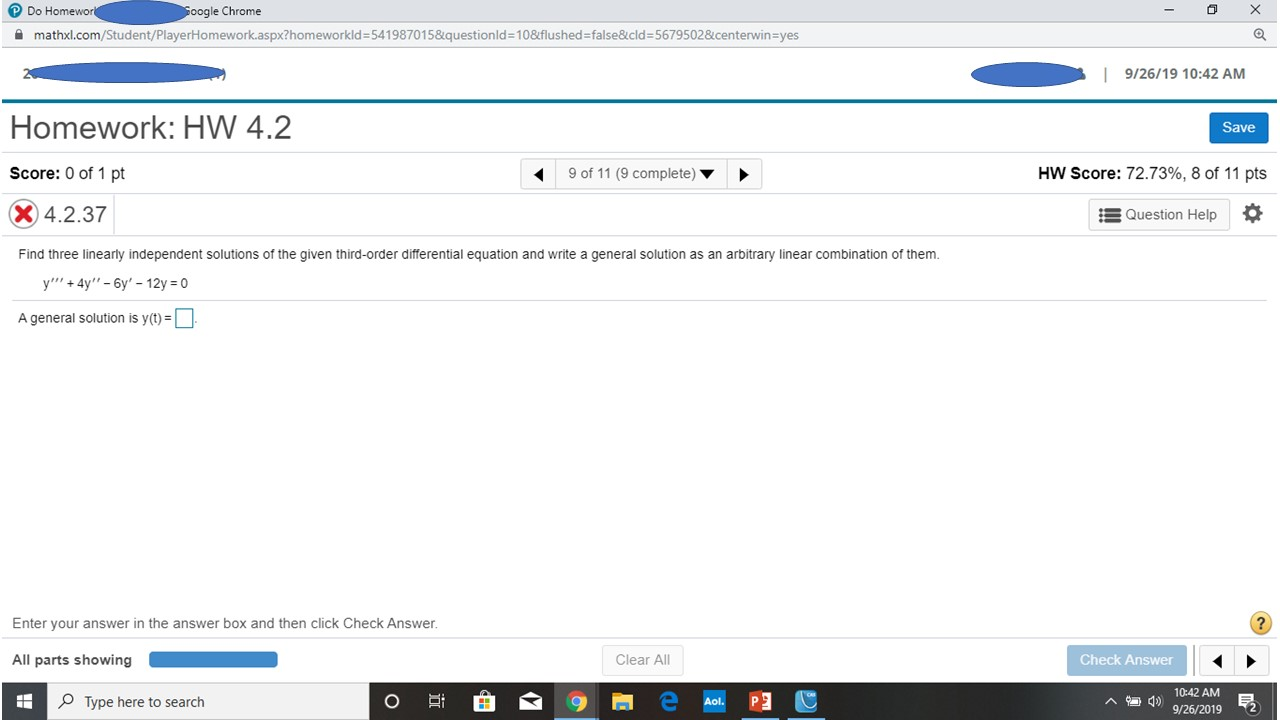Open the Start menu
The image size is (1280, 720).
click(24, 701)
